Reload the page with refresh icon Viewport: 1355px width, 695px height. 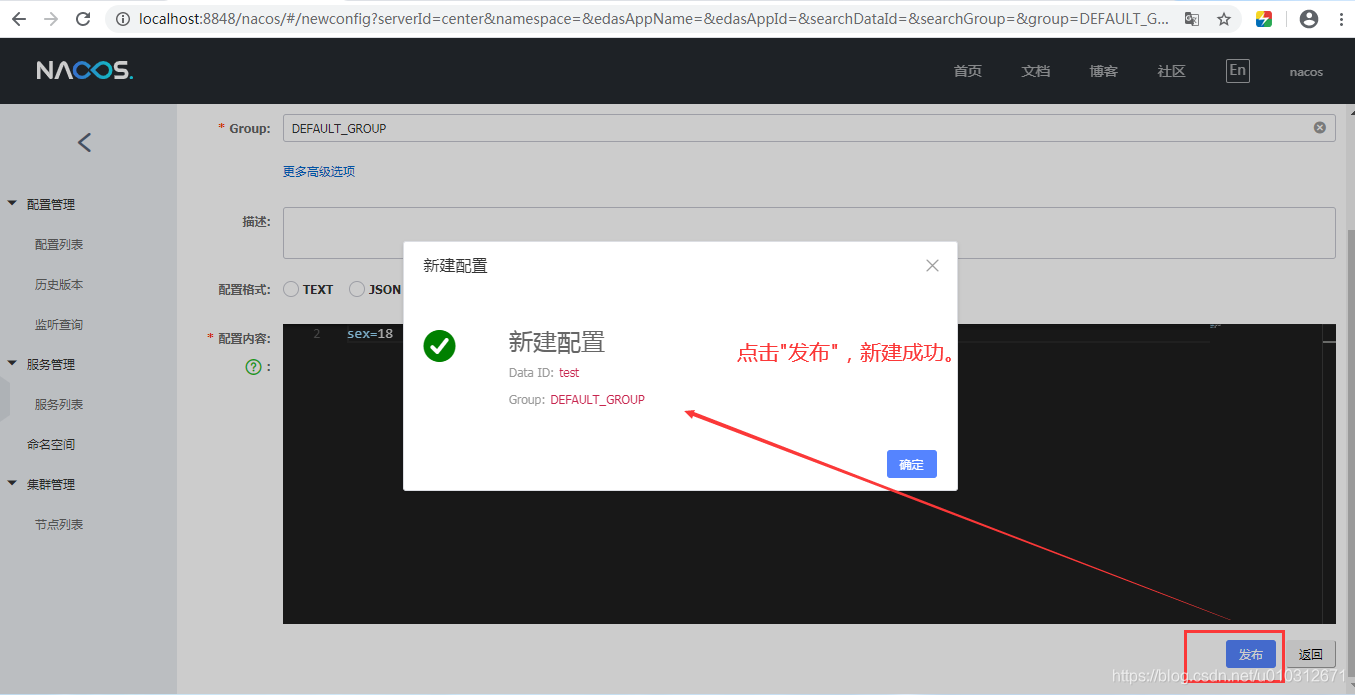coord(83,19)
